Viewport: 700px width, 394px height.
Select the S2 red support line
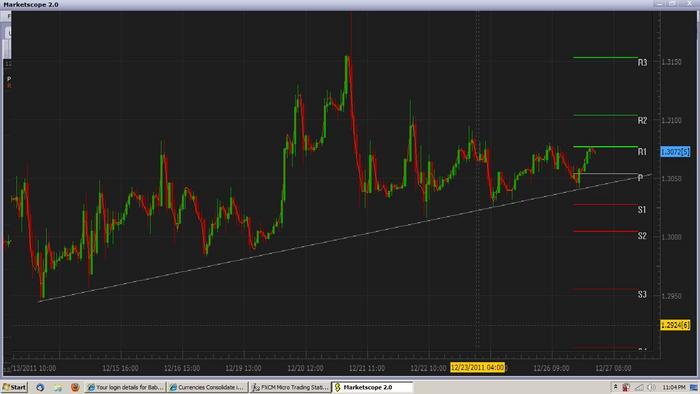(605, 231)
